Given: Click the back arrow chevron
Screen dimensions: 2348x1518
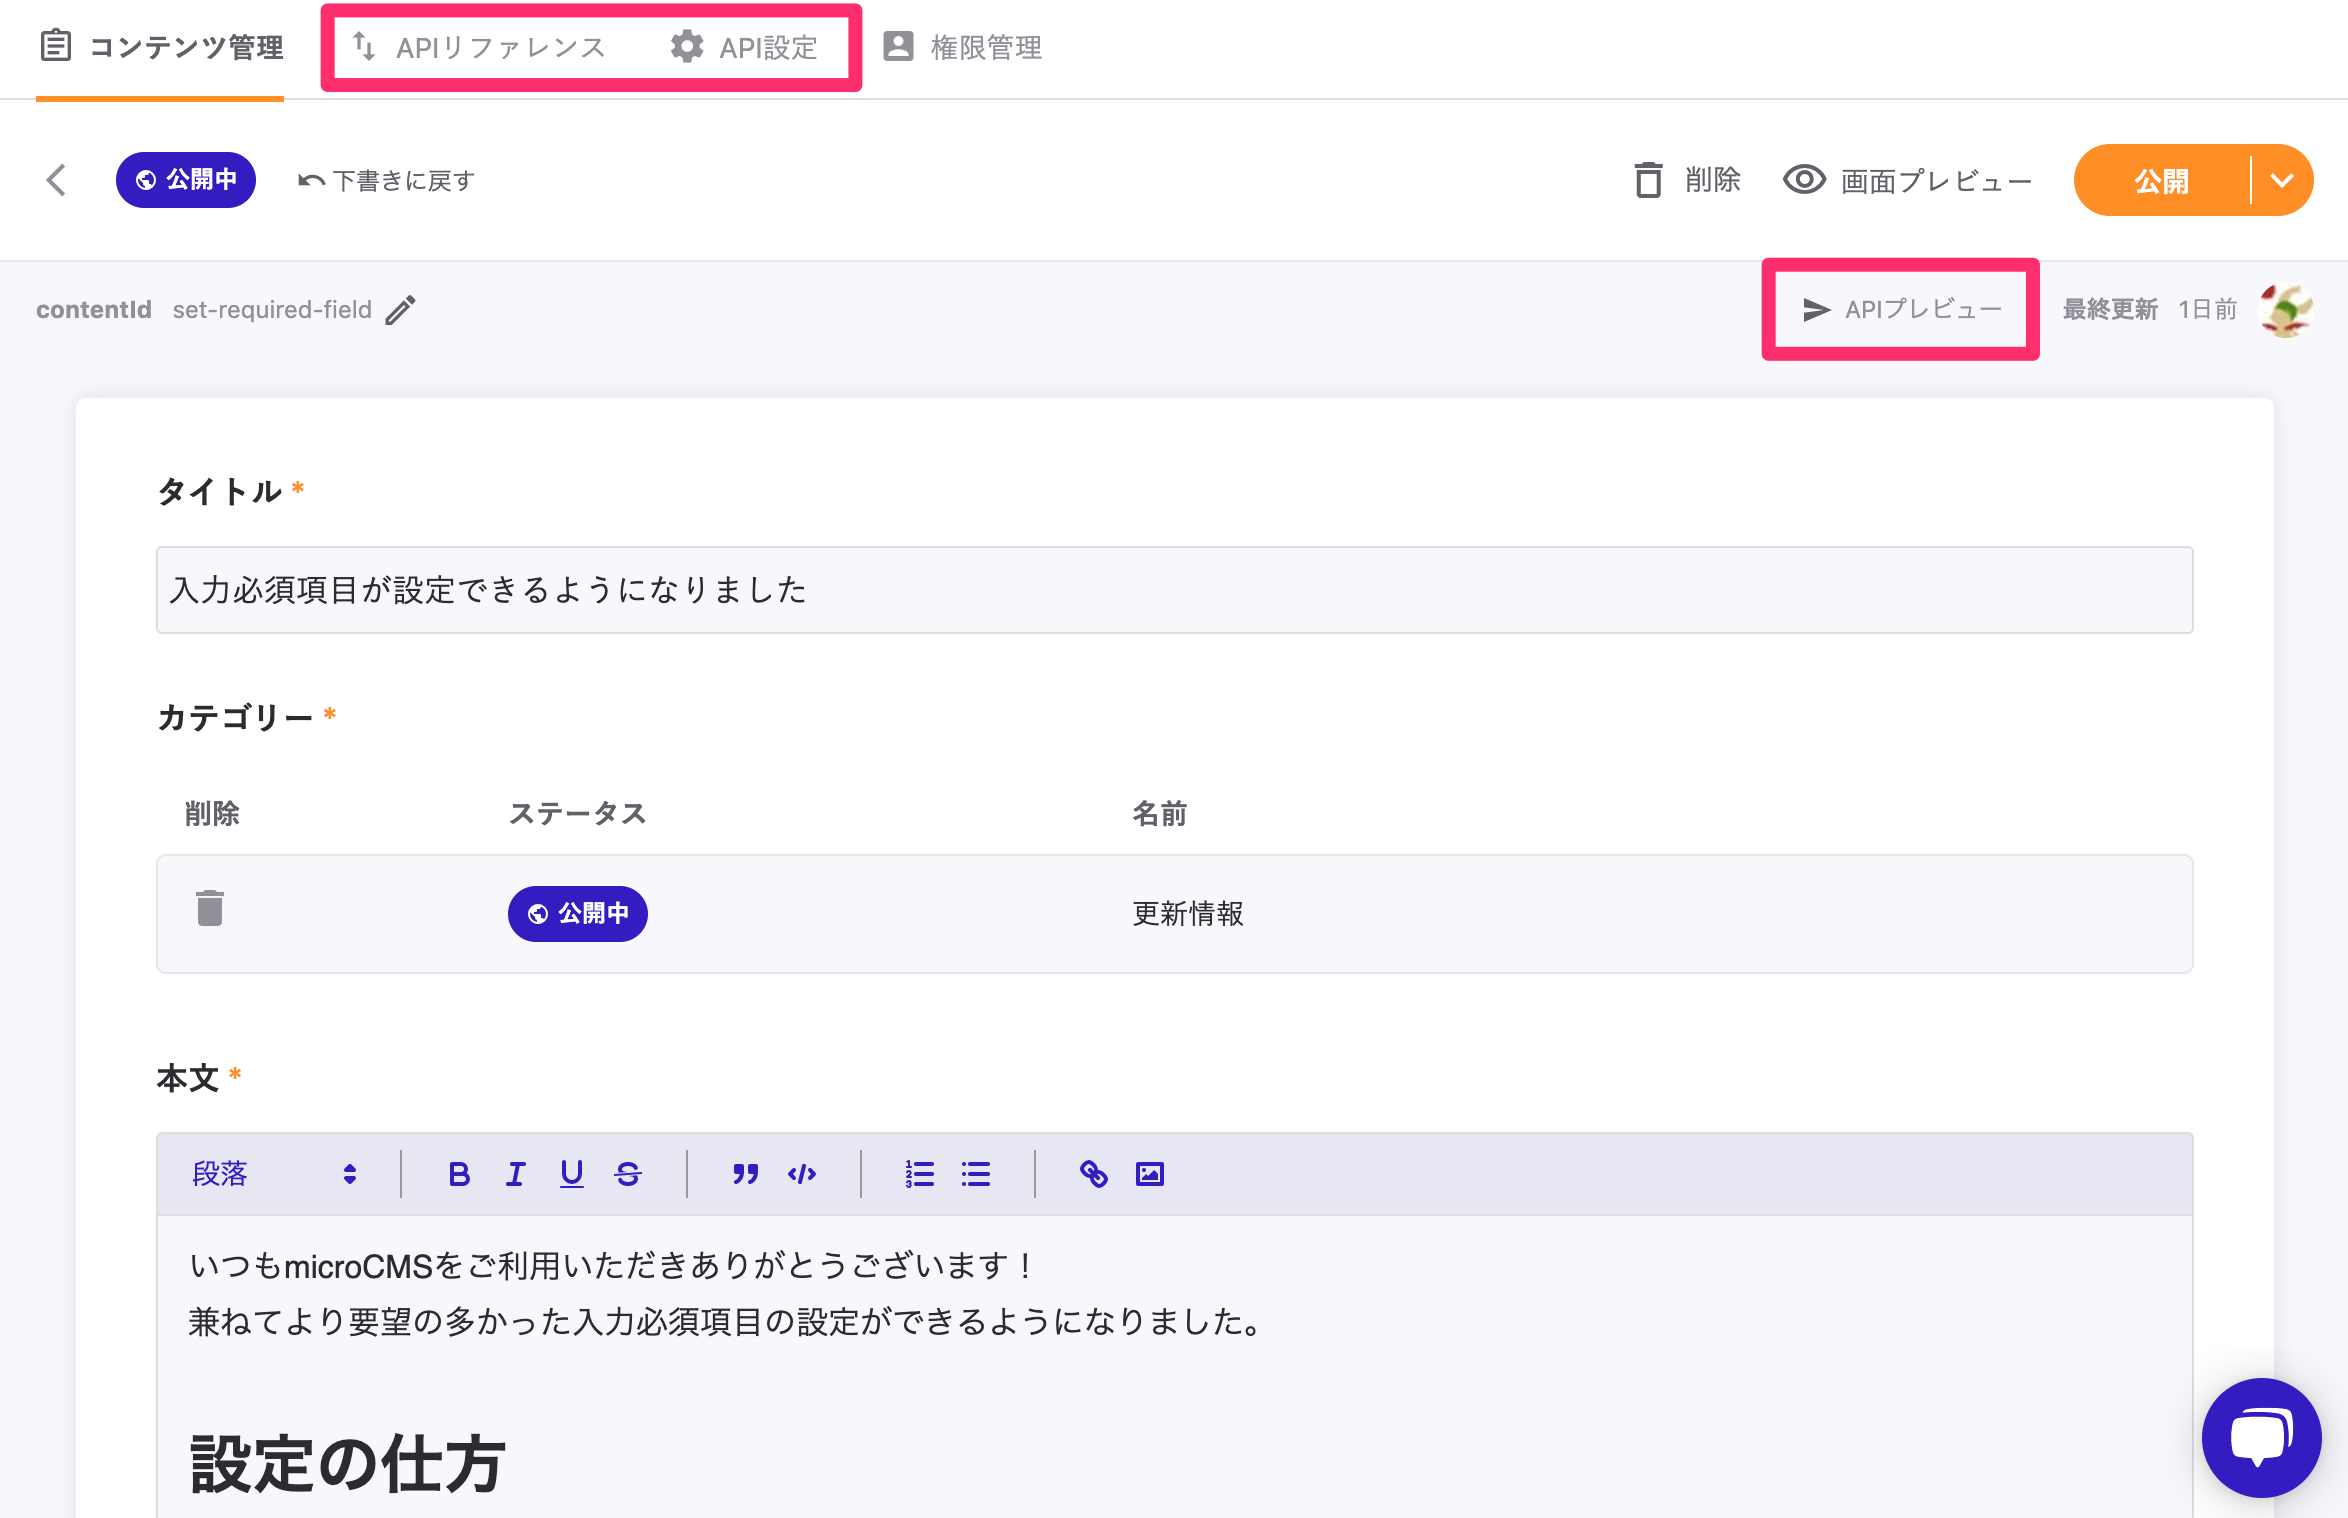Looking at the screenshot, I should click(x=57, y=180).
